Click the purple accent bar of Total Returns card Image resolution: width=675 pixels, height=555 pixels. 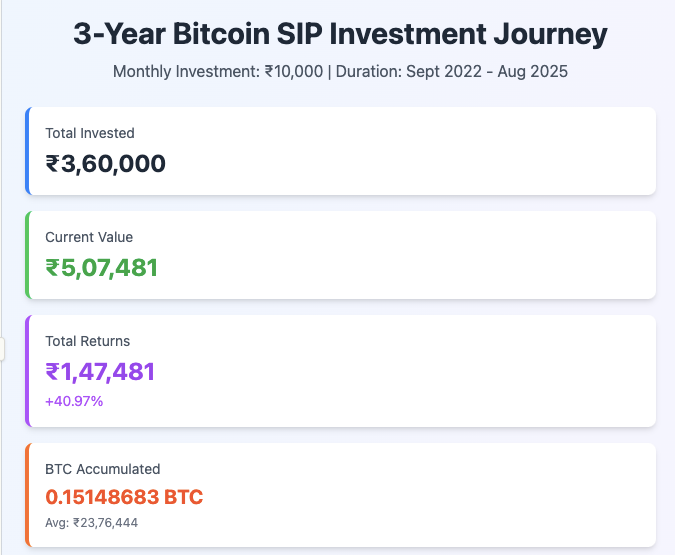[x=27, y=371]
